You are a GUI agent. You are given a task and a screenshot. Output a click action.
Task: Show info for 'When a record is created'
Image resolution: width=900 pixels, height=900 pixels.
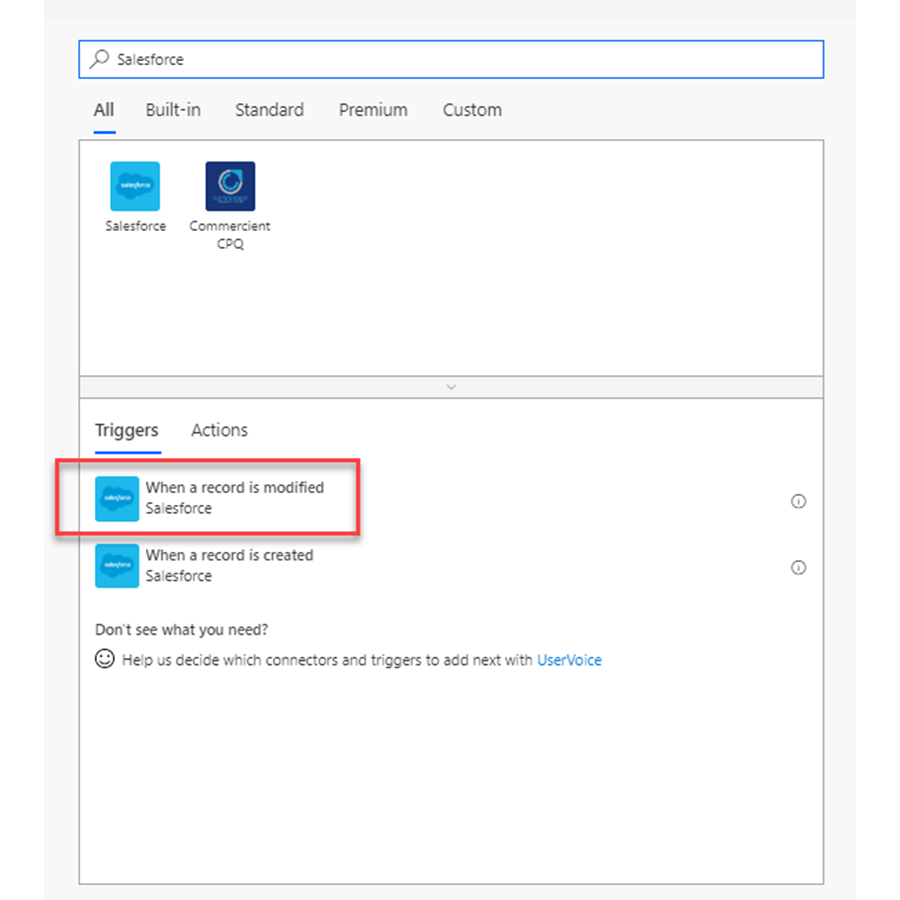(x=798, y=568)
